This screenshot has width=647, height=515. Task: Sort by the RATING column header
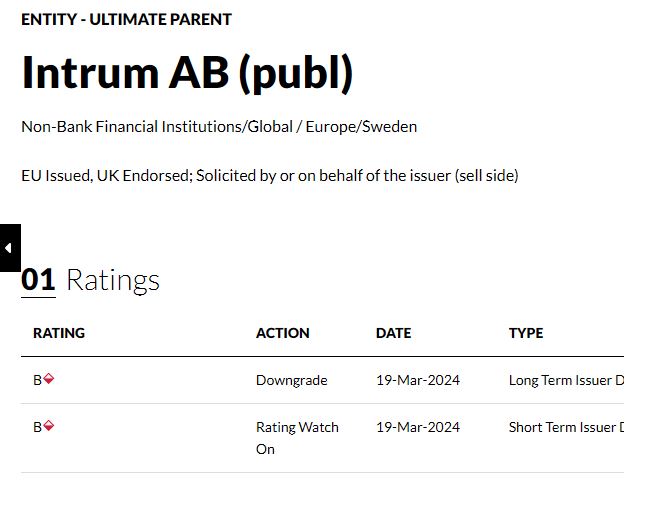[59, 333]
